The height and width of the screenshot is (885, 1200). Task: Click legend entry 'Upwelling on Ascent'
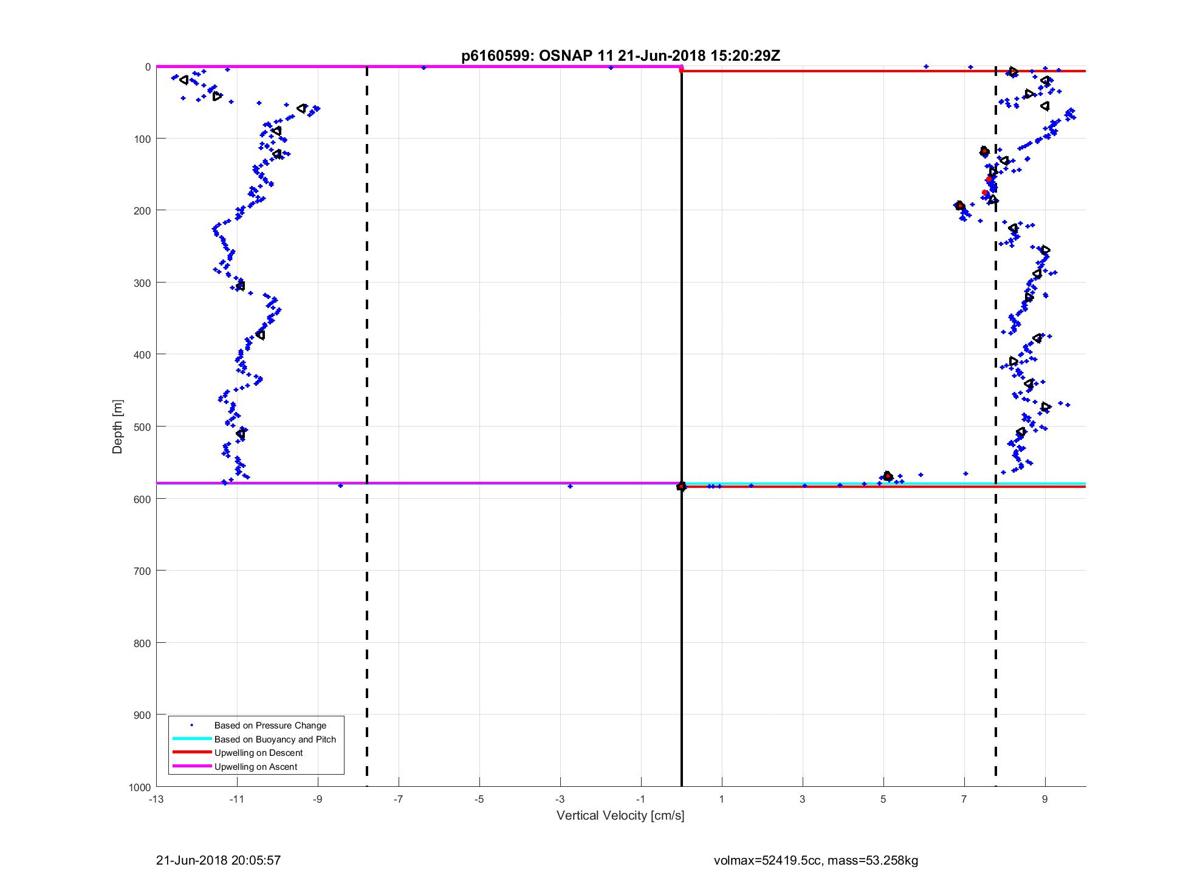coord(255,767)
